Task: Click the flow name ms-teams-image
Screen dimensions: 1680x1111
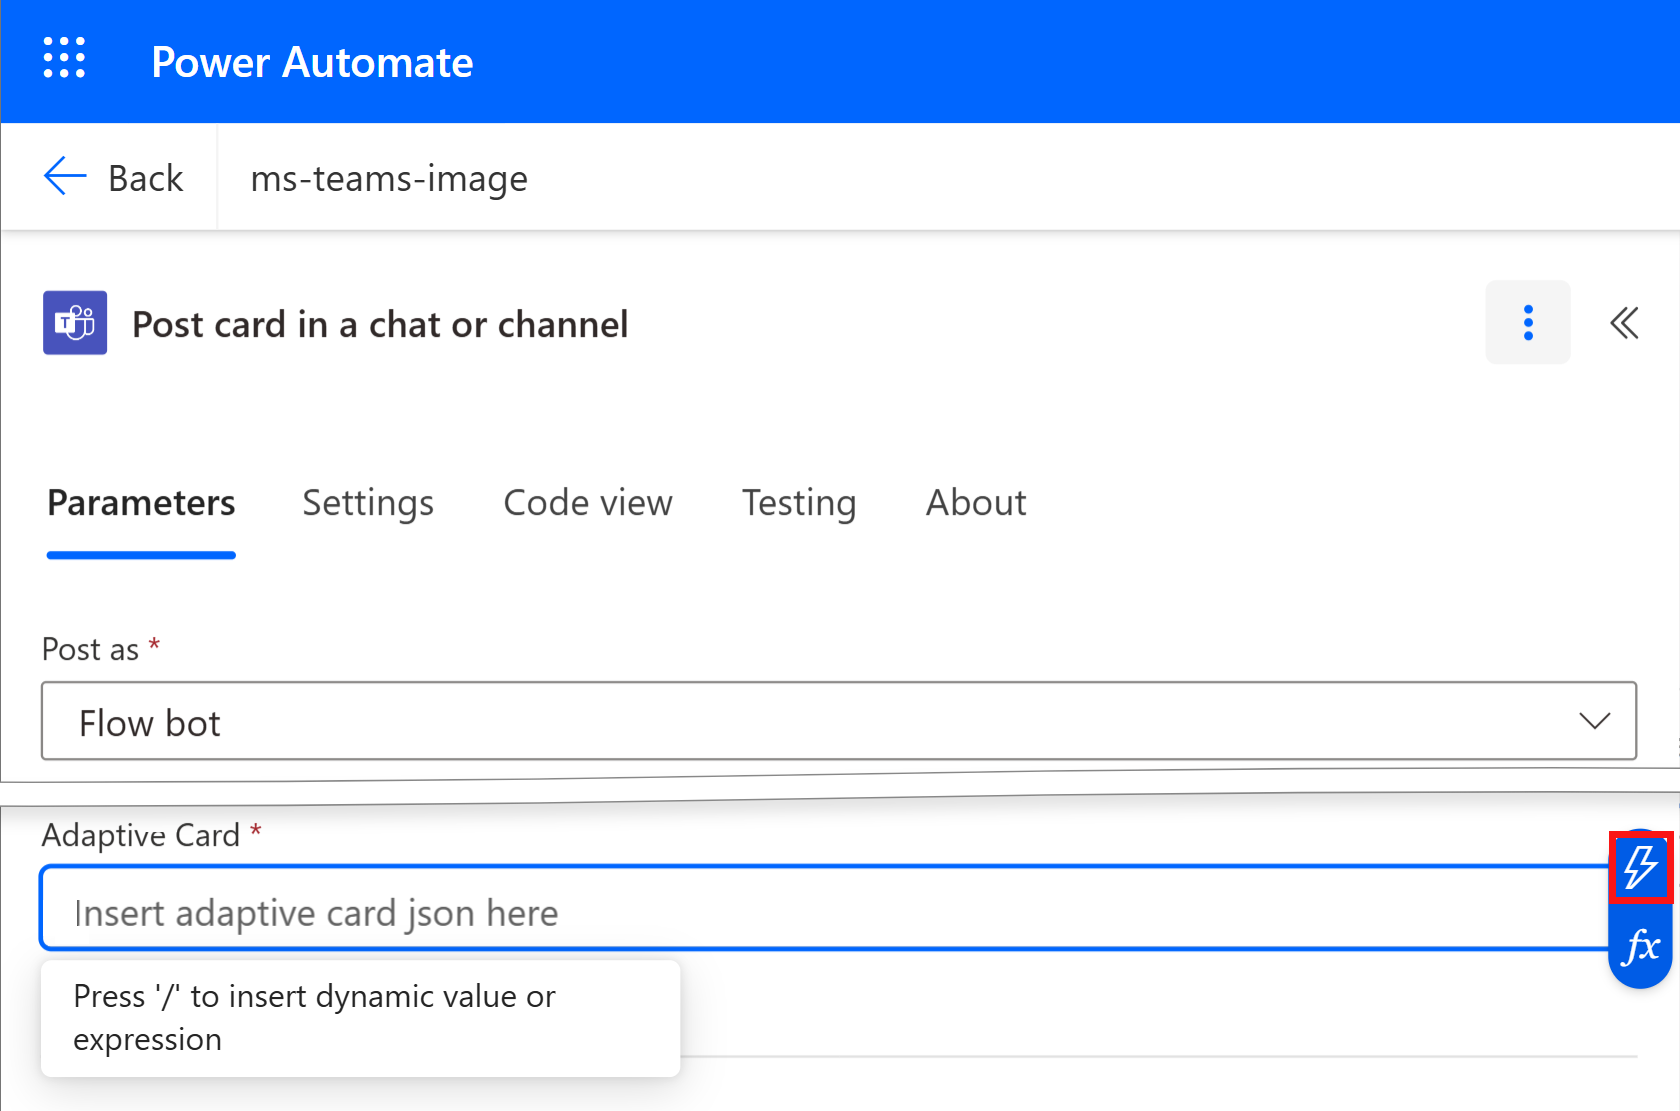Action: tap(389, 178)
